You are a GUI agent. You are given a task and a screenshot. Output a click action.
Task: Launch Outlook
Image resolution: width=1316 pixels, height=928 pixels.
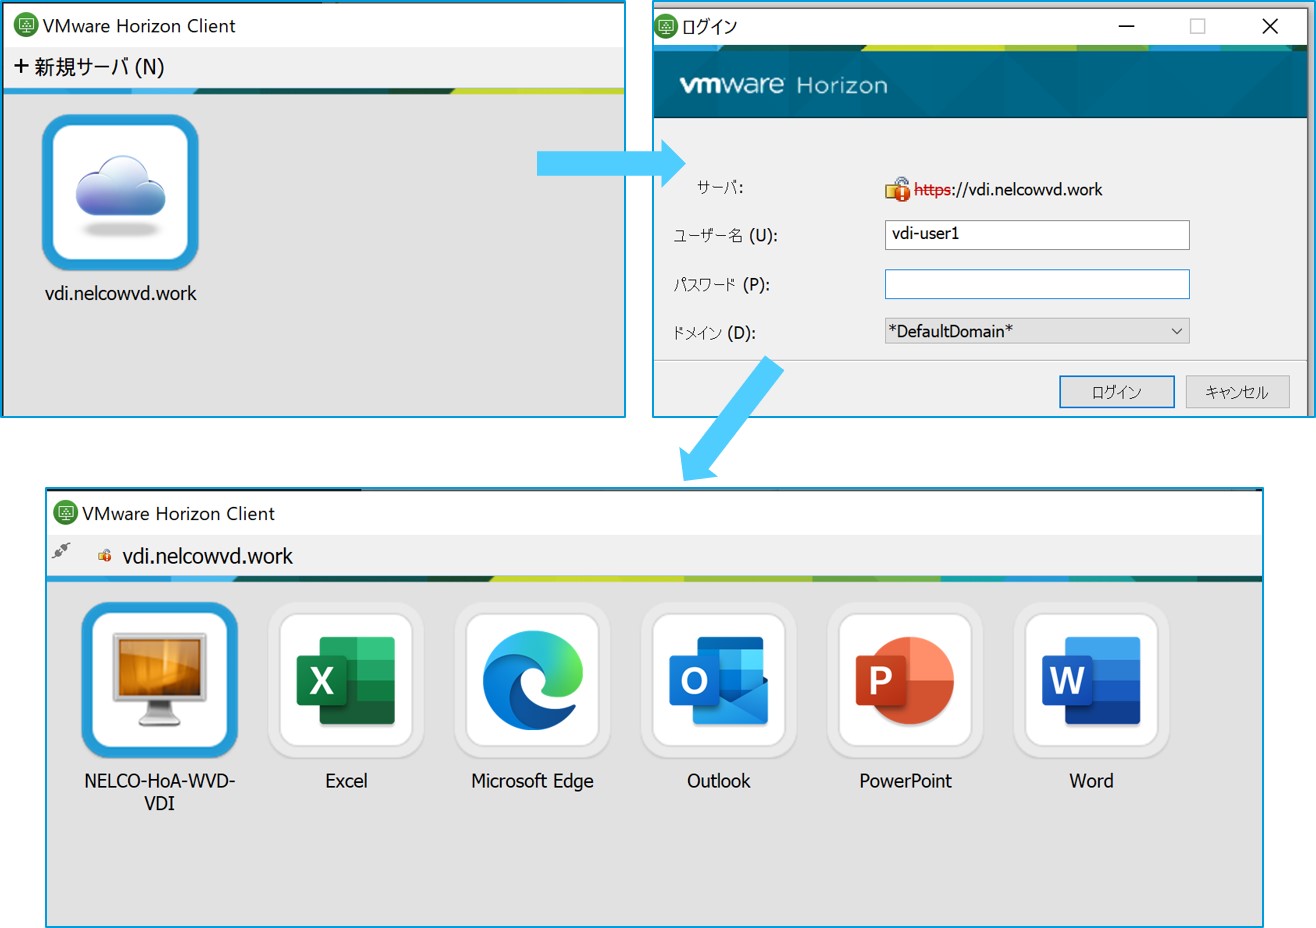717,680
